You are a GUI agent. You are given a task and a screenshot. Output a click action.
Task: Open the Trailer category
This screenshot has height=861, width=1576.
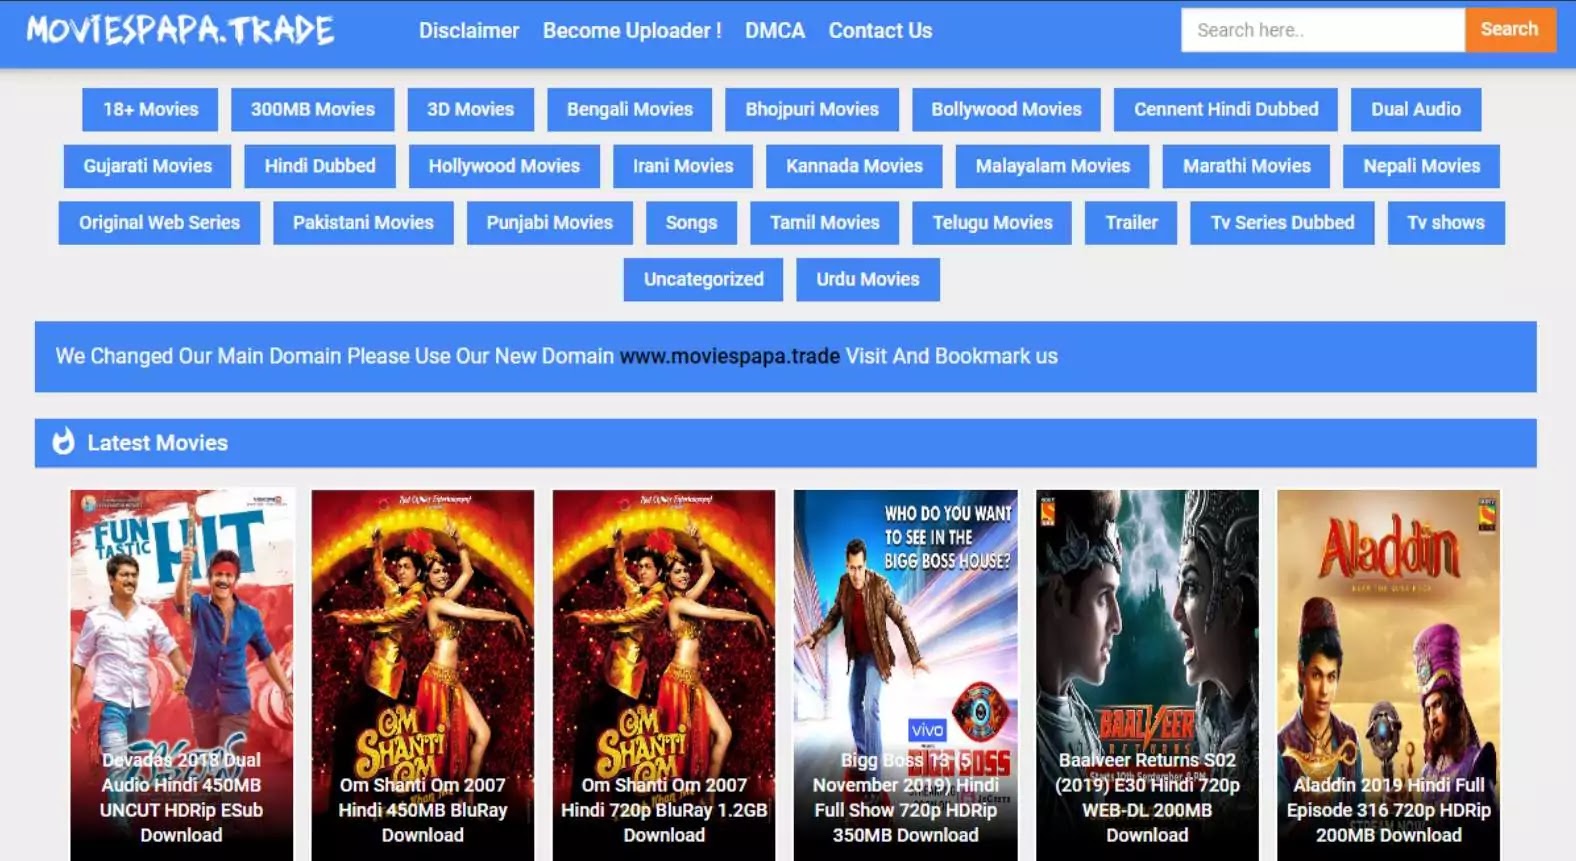tap(1131, 223)
